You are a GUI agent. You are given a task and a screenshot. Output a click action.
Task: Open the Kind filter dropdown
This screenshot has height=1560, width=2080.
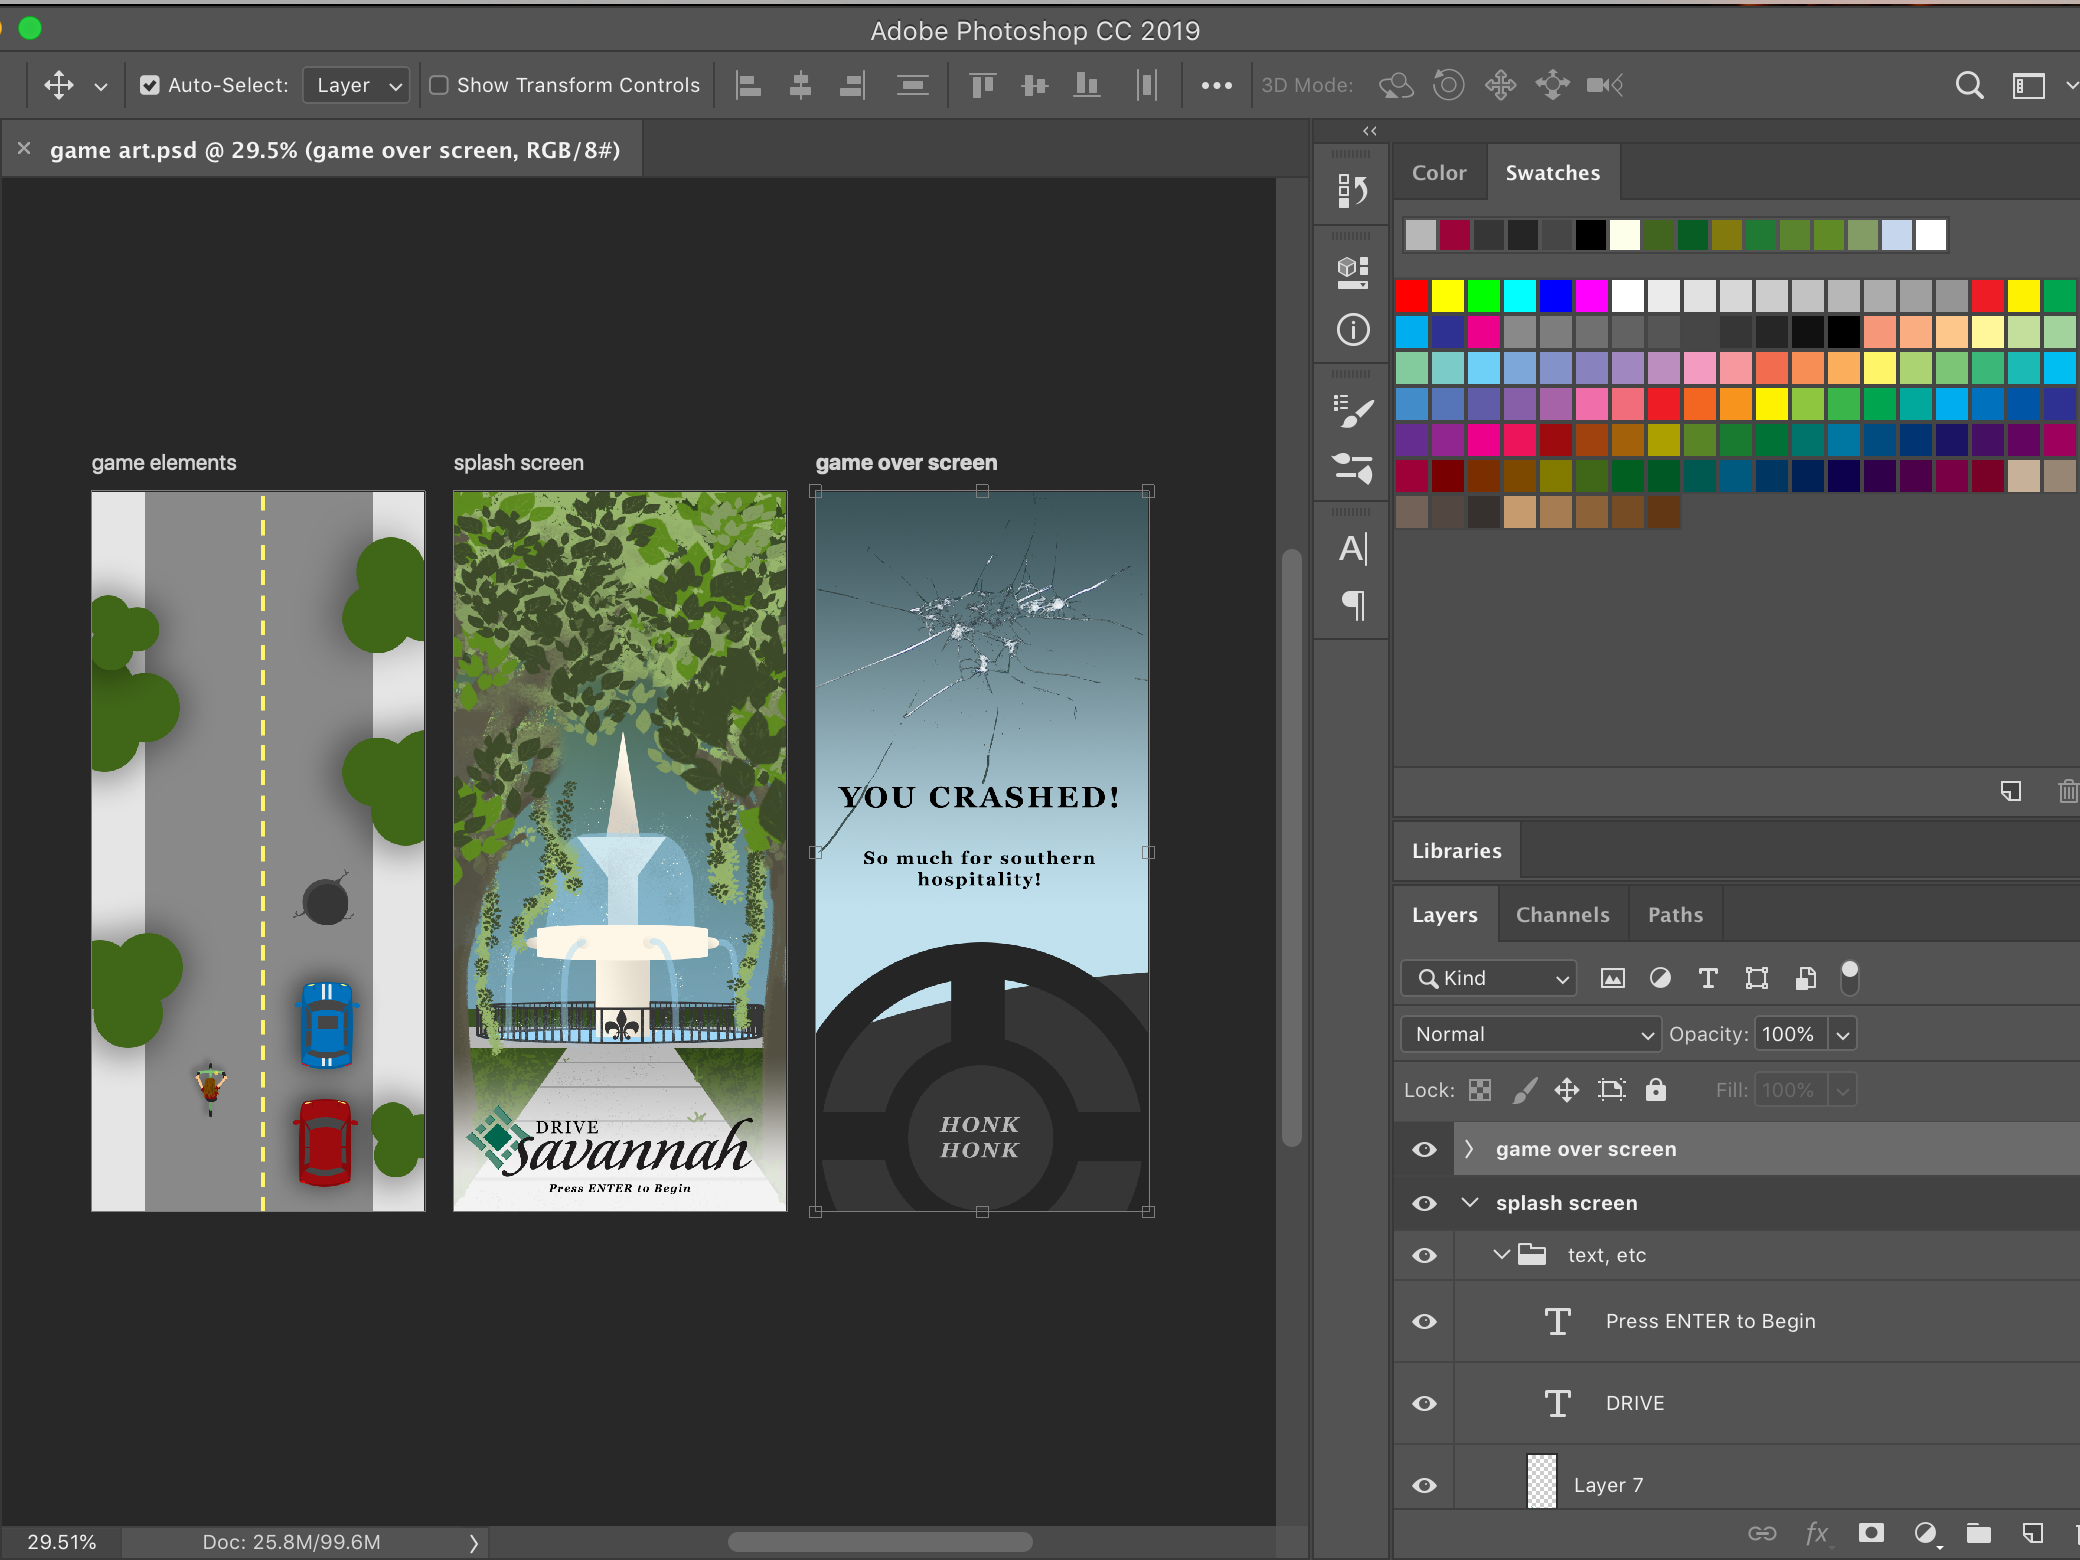(1489, 978)
